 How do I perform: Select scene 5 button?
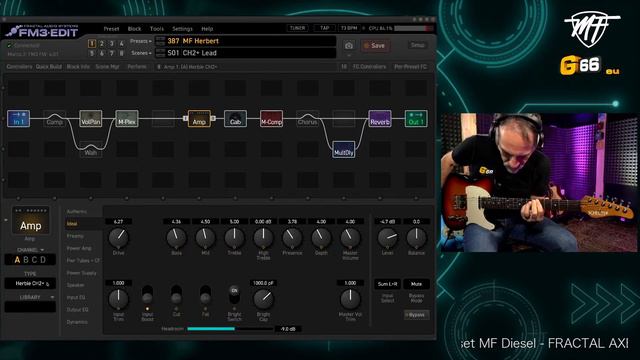tap(92, 53)
